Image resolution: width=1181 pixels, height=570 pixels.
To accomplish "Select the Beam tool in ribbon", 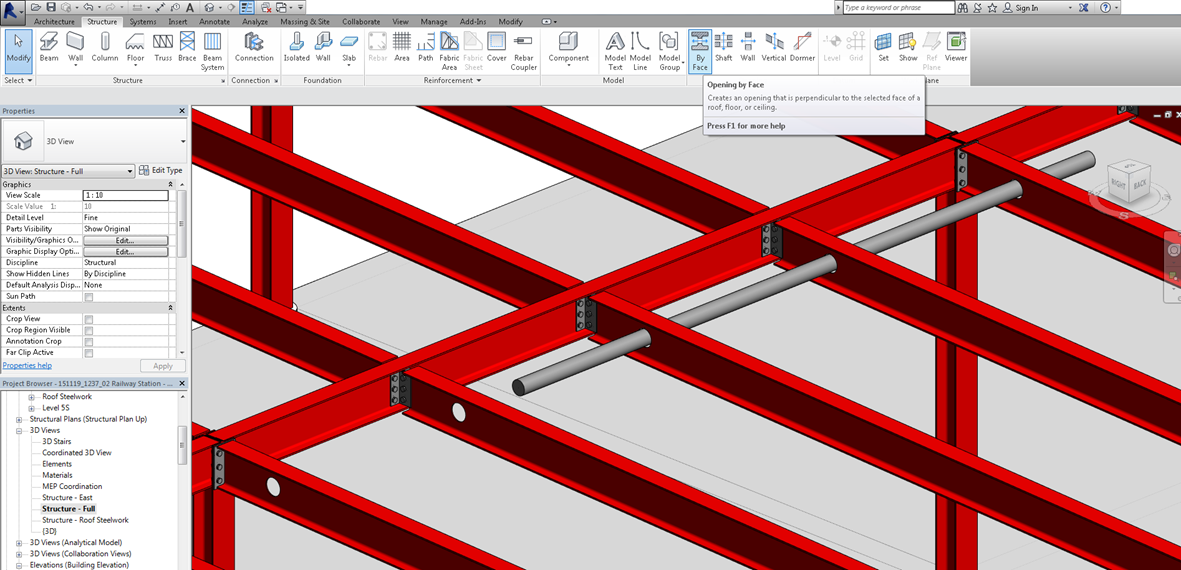I will (x=49, y=46).
